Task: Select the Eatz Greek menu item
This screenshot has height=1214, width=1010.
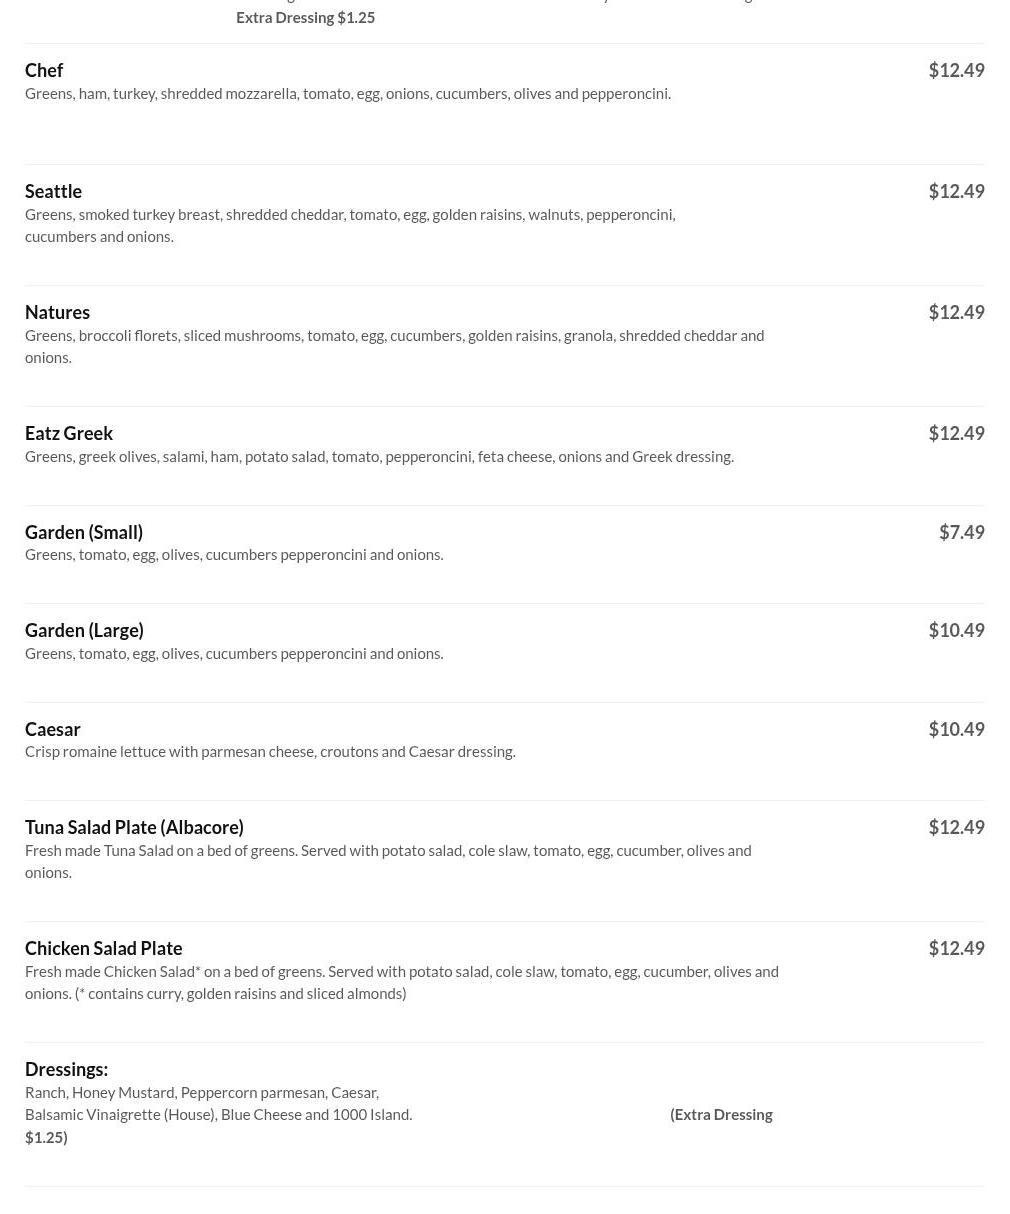Action: tap(69, 433)
